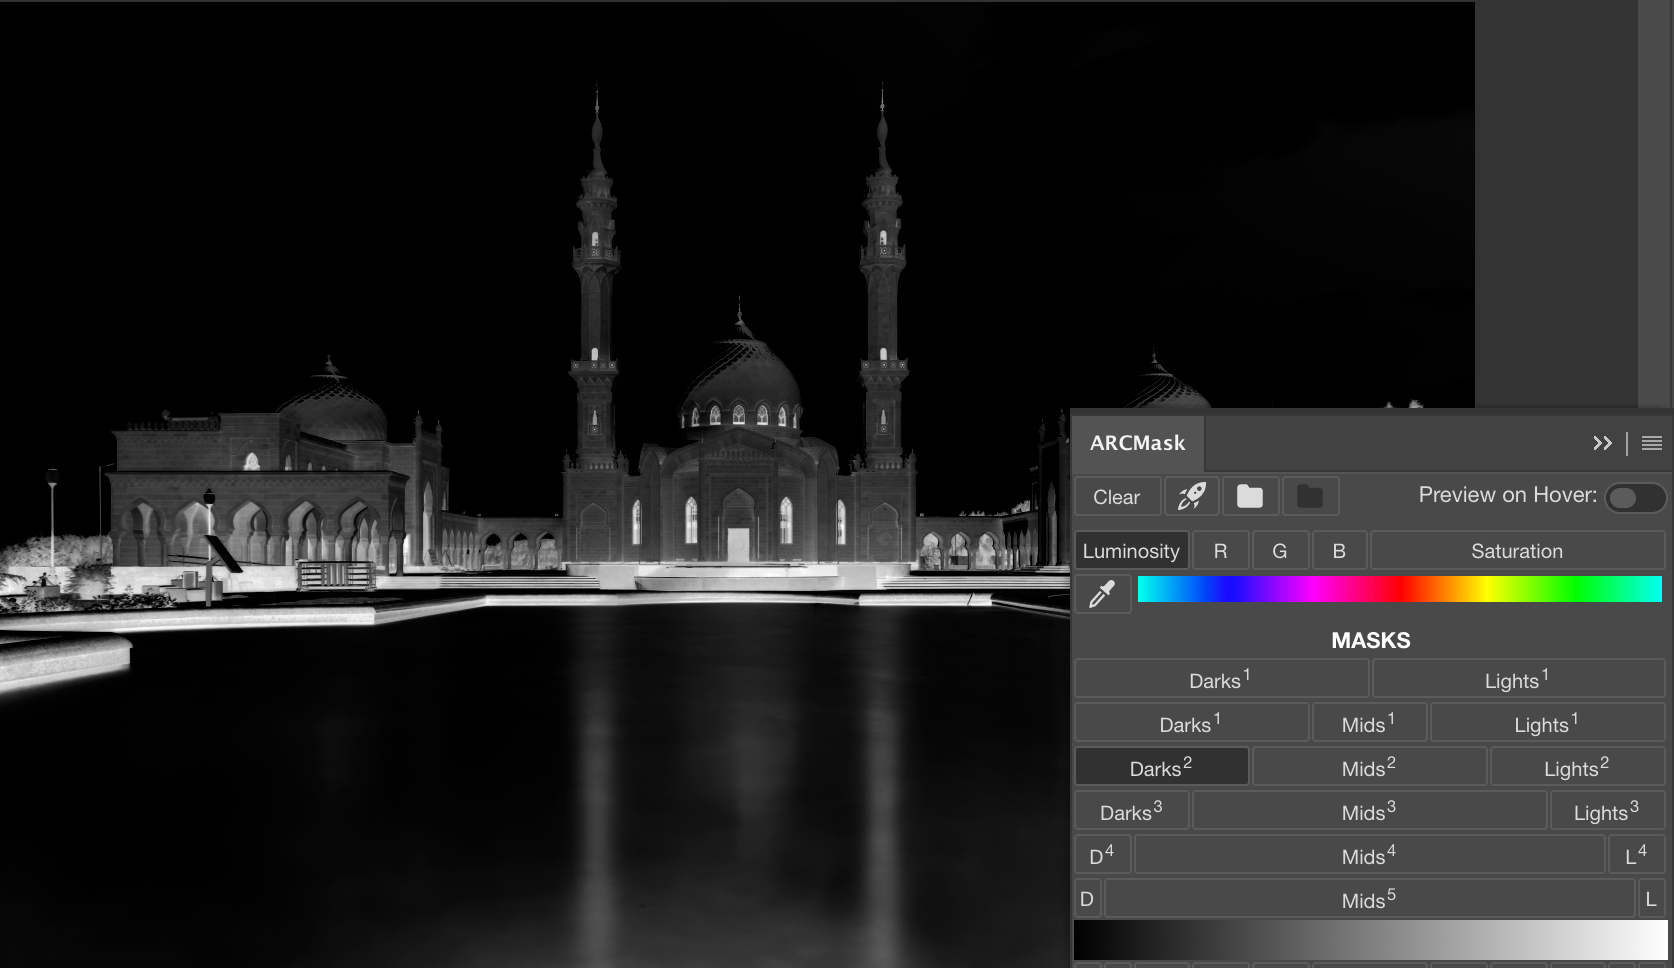Enable Preview on Hover
The height and width of the screenshot is (968, 1674).
(x=1635, y=496)
